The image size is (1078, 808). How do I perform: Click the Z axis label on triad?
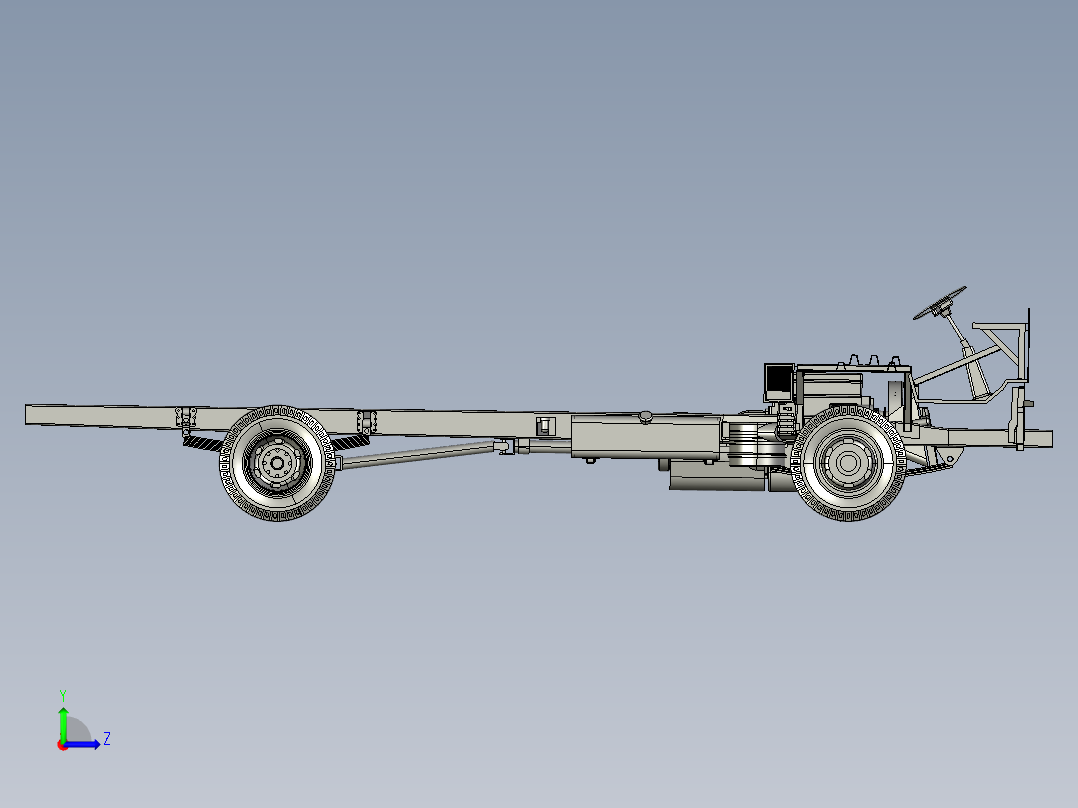click(107, 739)
